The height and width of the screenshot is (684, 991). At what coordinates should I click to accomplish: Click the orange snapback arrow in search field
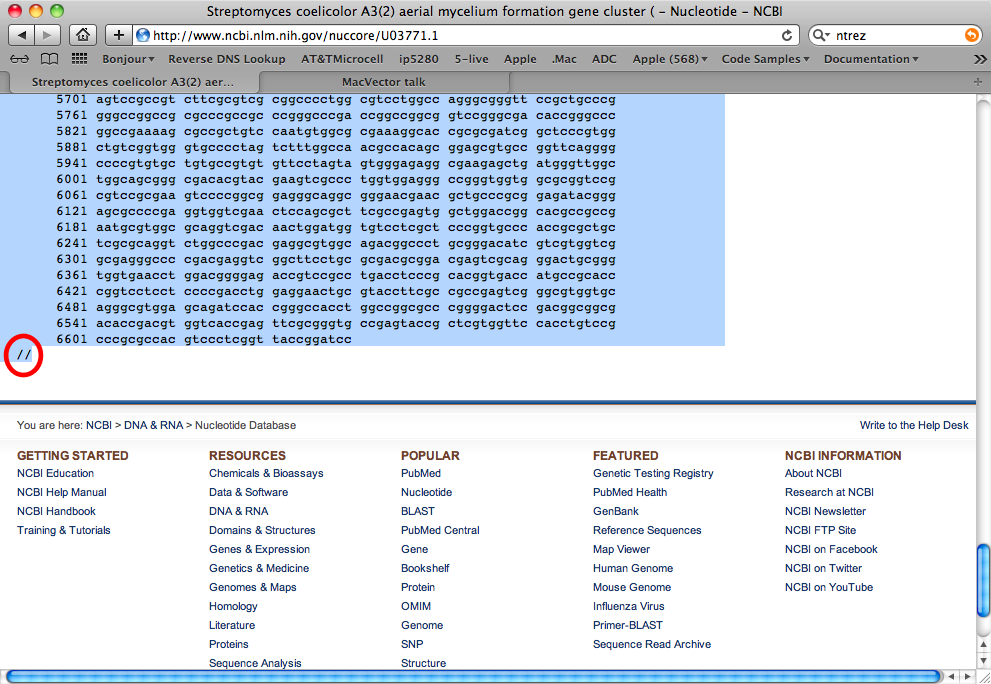point(971,35)
